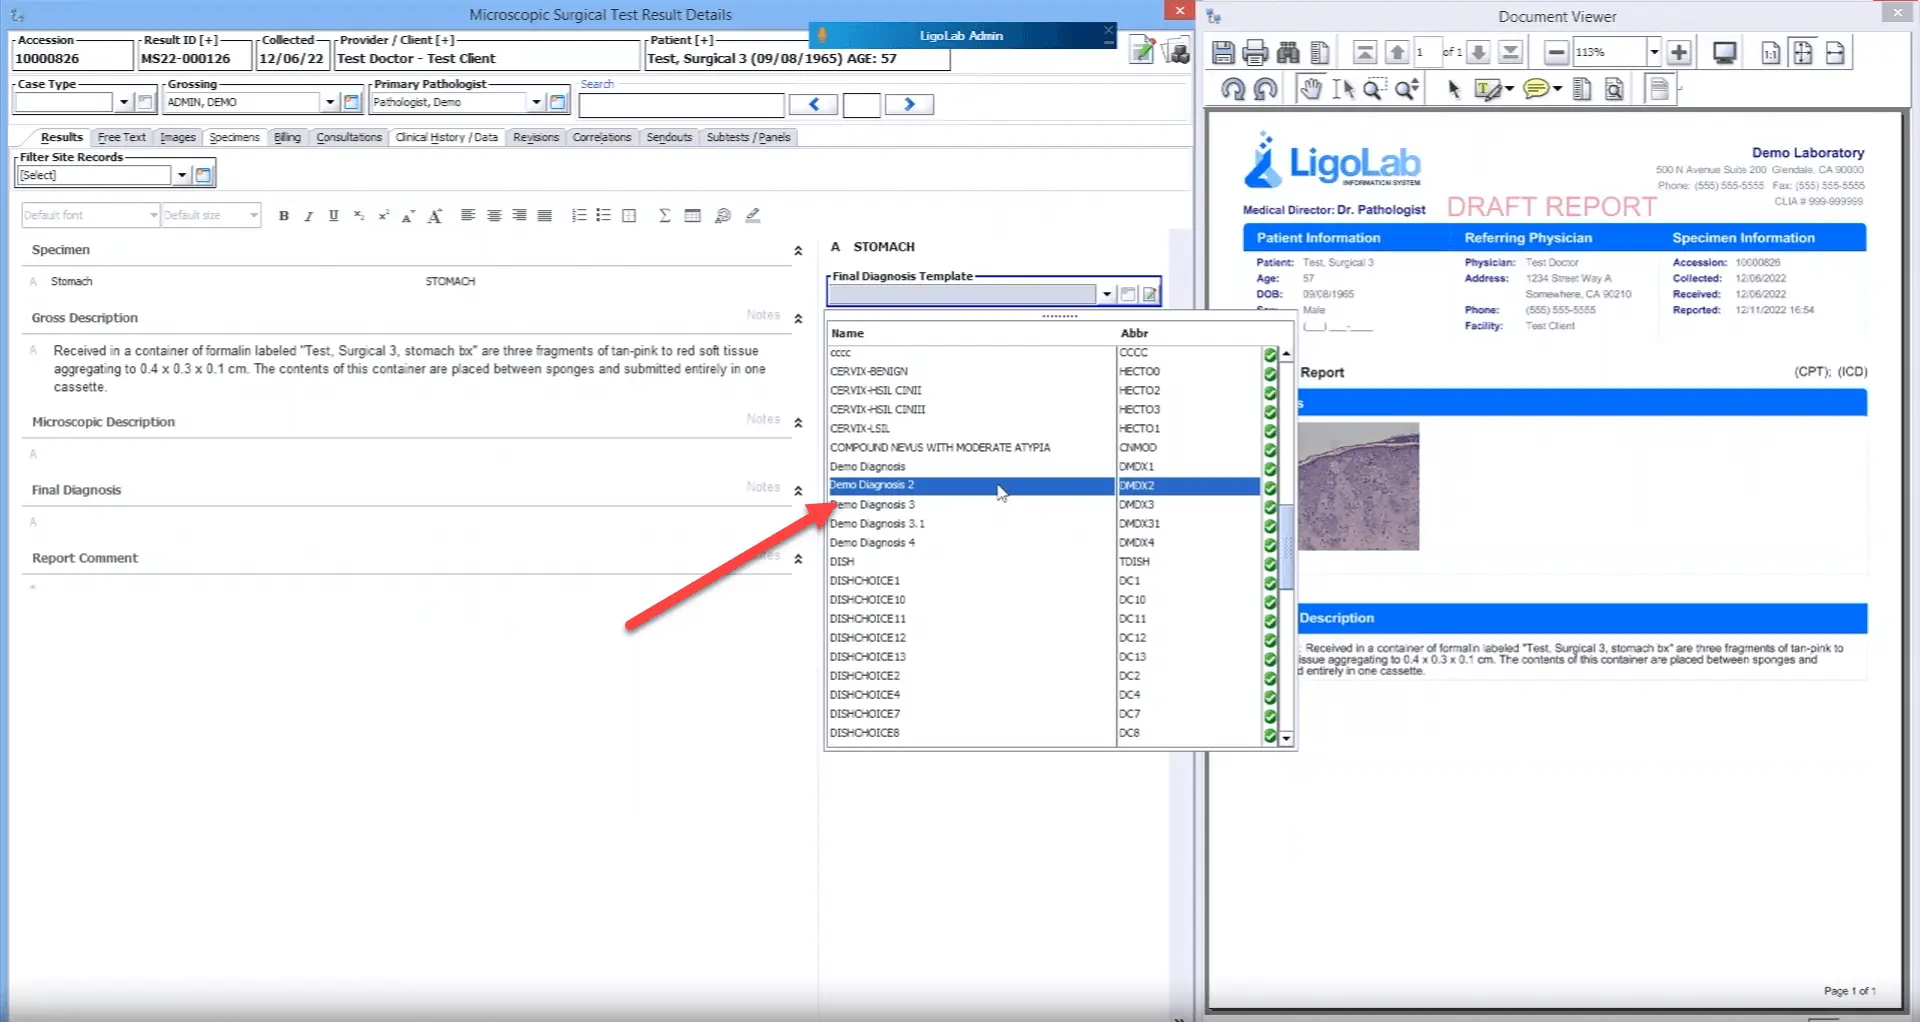
Task: Expand the Final Diagnosis Template dropdown
Action: (1106, 293)
